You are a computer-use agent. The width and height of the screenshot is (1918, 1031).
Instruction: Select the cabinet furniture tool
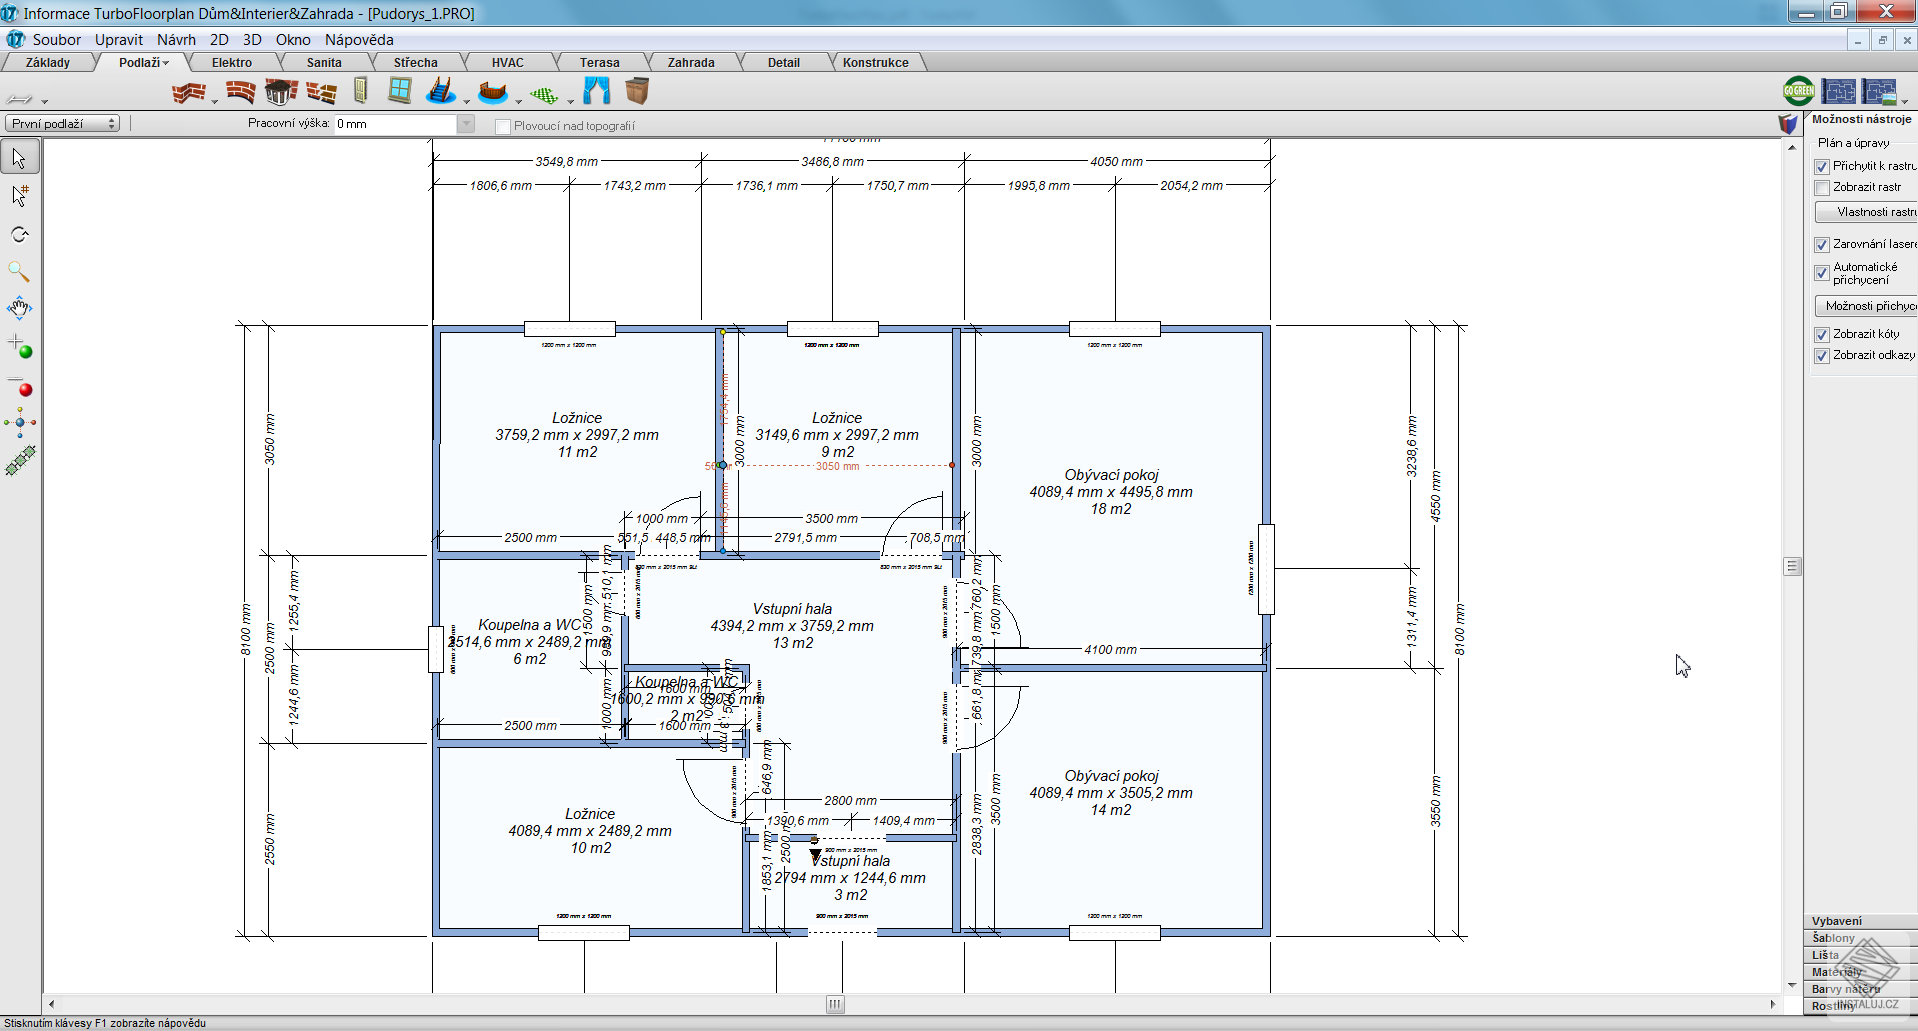[x=637, y=91]
